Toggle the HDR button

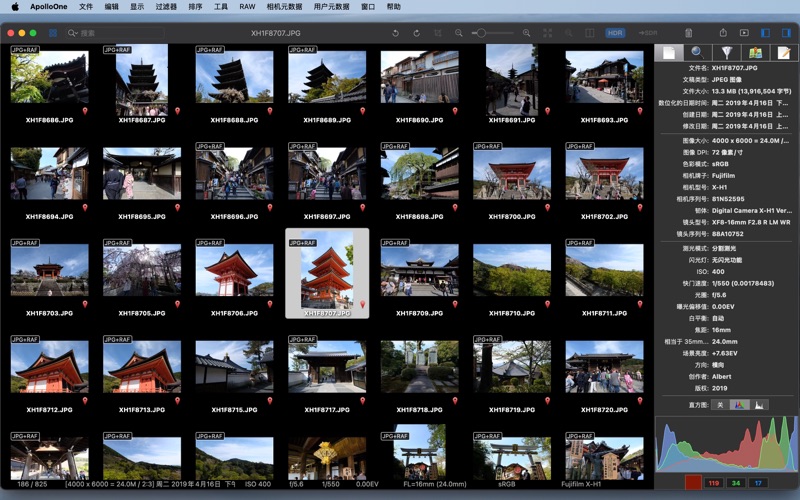coord(615,33)
